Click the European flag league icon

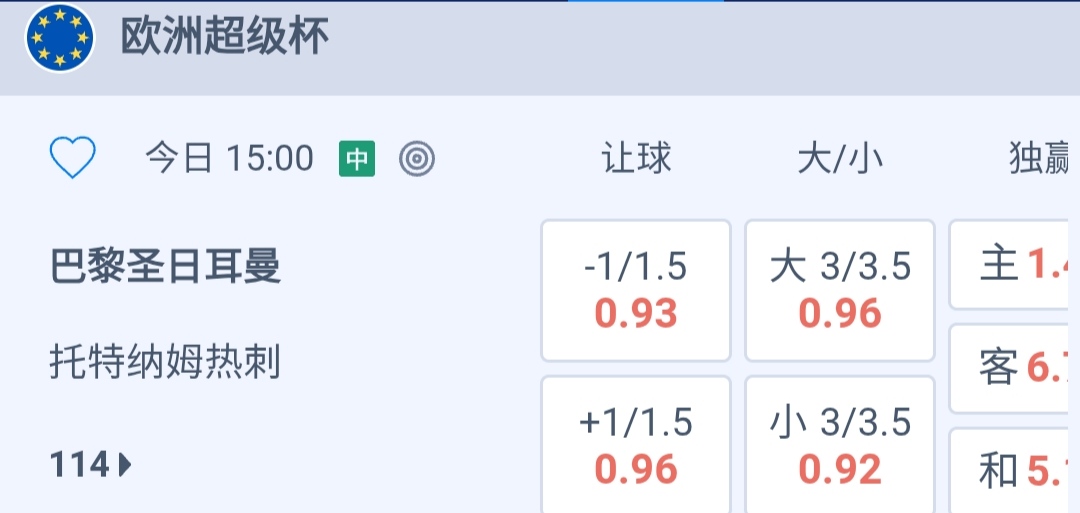point(59,39)
